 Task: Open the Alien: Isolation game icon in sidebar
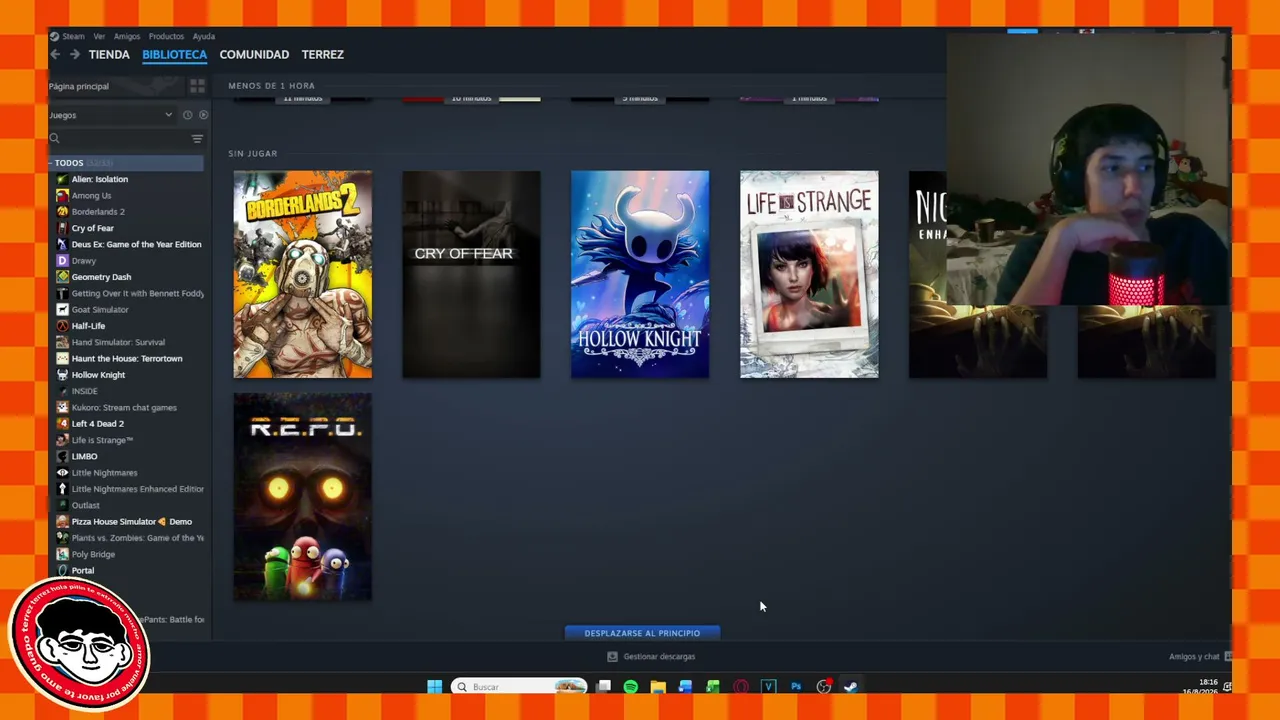(62, 179)
